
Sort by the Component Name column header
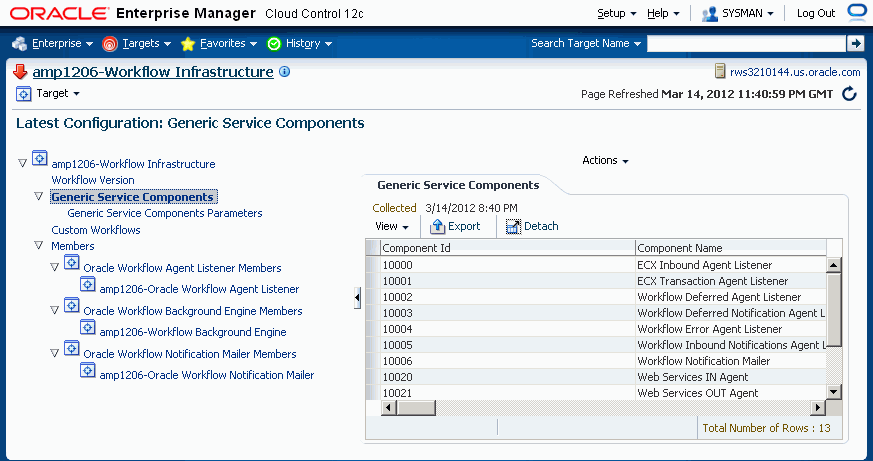[x=730, y=248]
